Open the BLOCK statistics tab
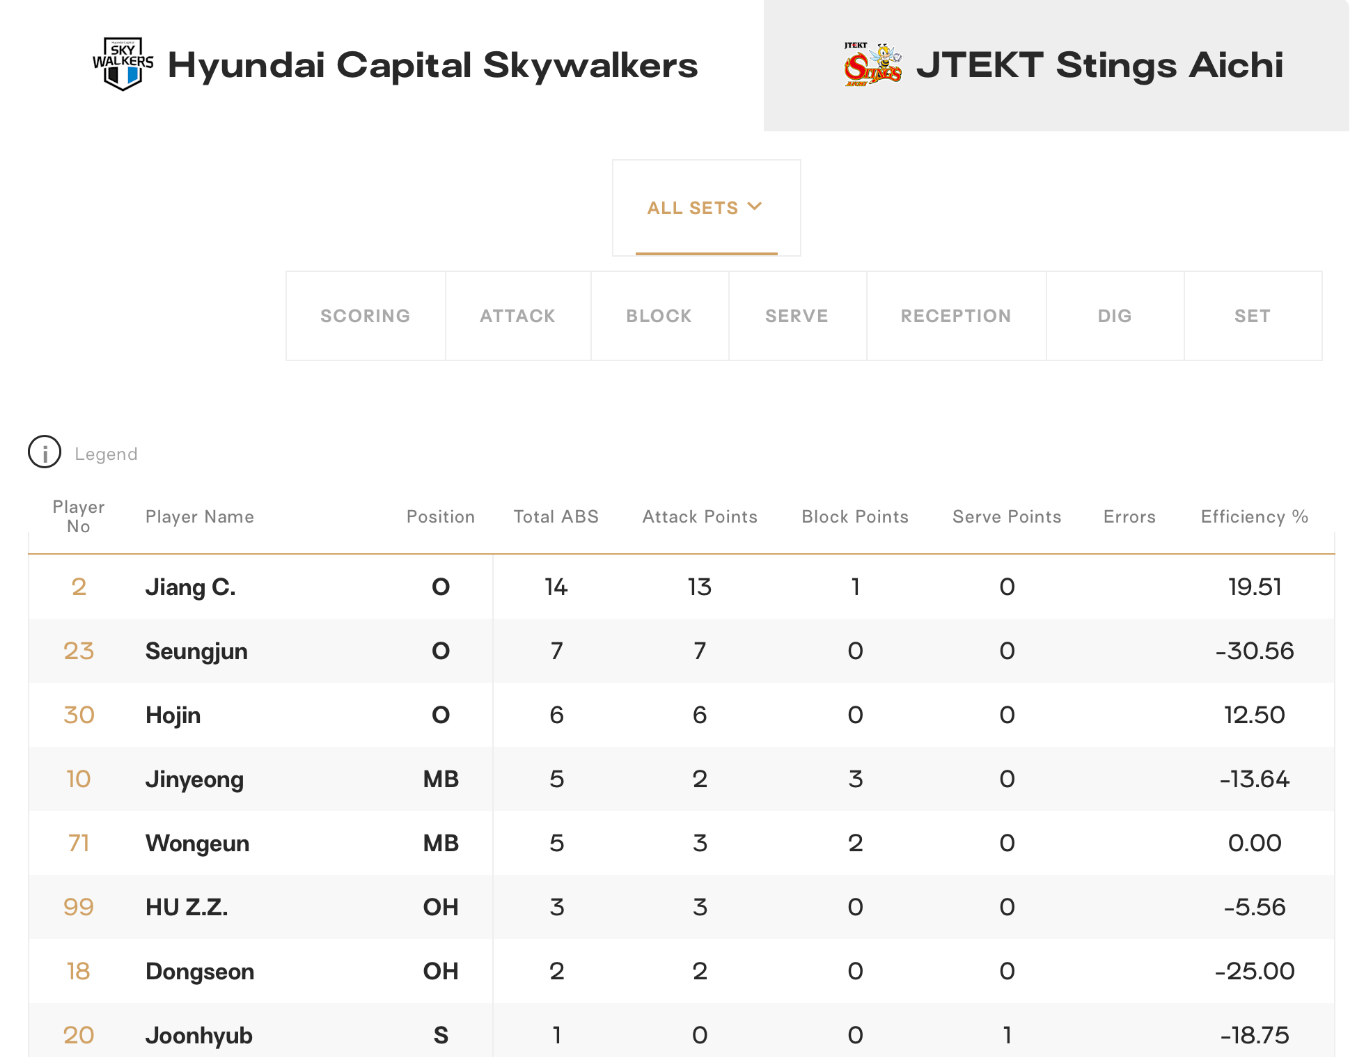 659,316
